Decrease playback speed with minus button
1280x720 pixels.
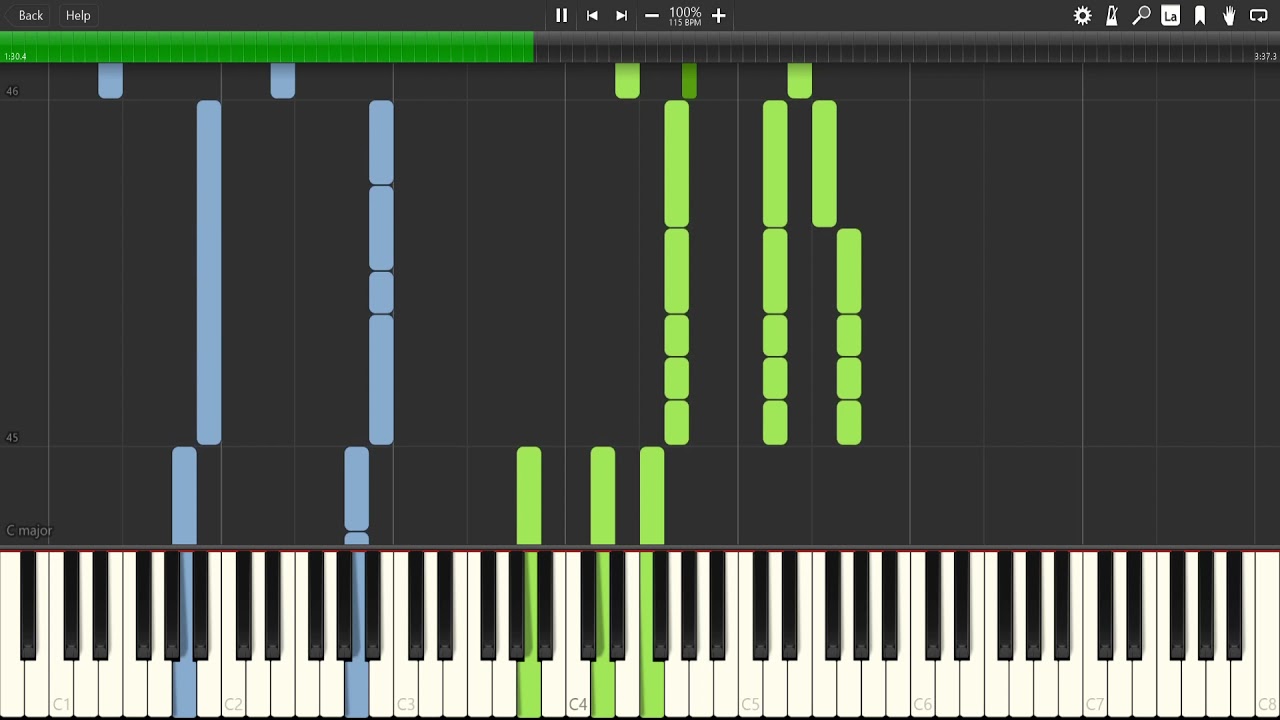[x=652, y=15]
